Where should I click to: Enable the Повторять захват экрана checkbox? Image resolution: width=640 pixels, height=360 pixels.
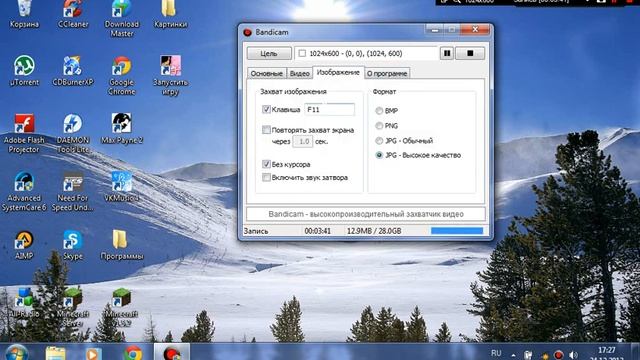(x=266, y=130)
